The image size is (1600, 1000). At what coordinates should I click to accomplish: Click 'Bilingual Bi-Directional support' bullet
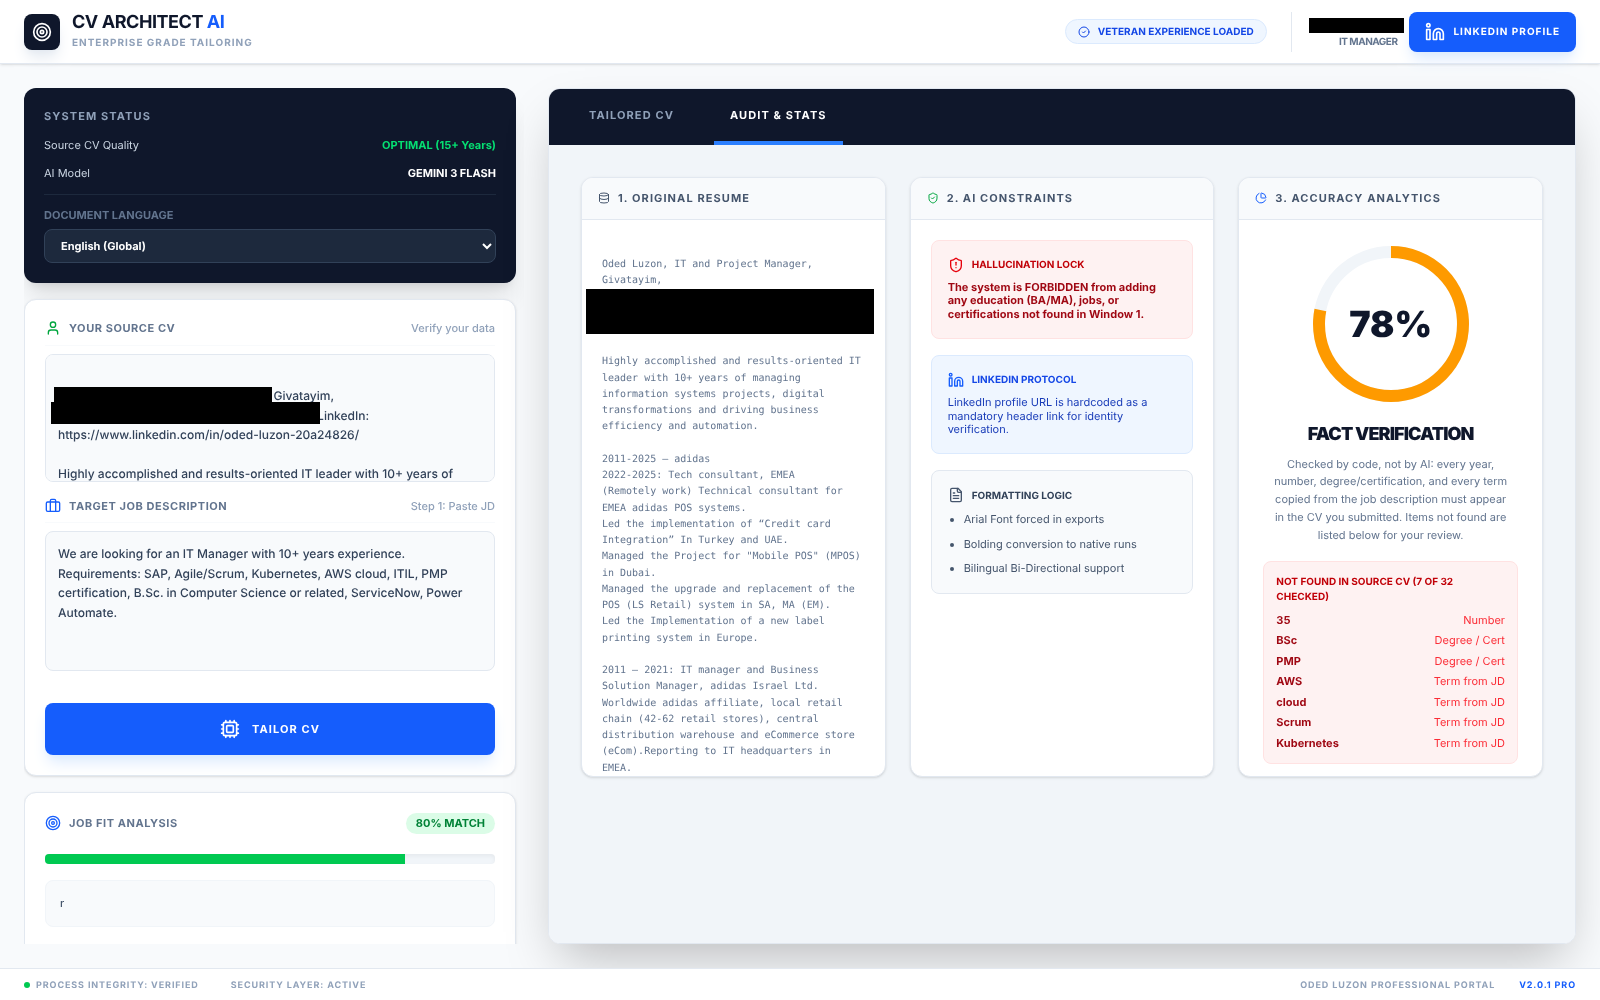click(1044, 568)
